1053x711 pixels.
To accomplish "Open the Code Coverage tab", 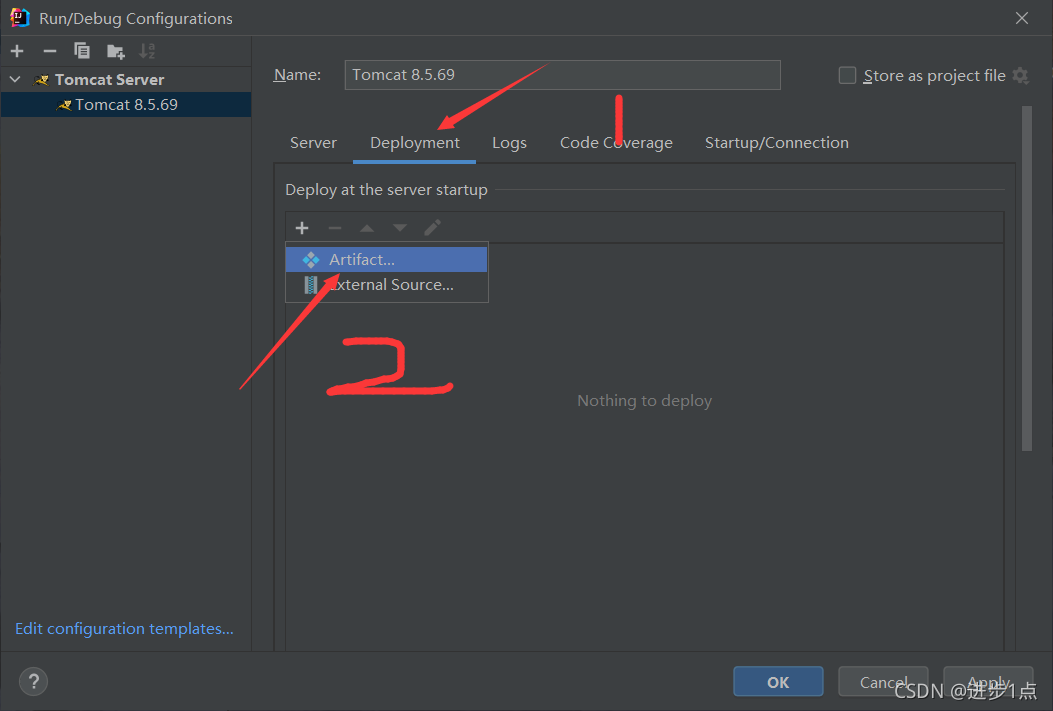I will tap(616, 142).
